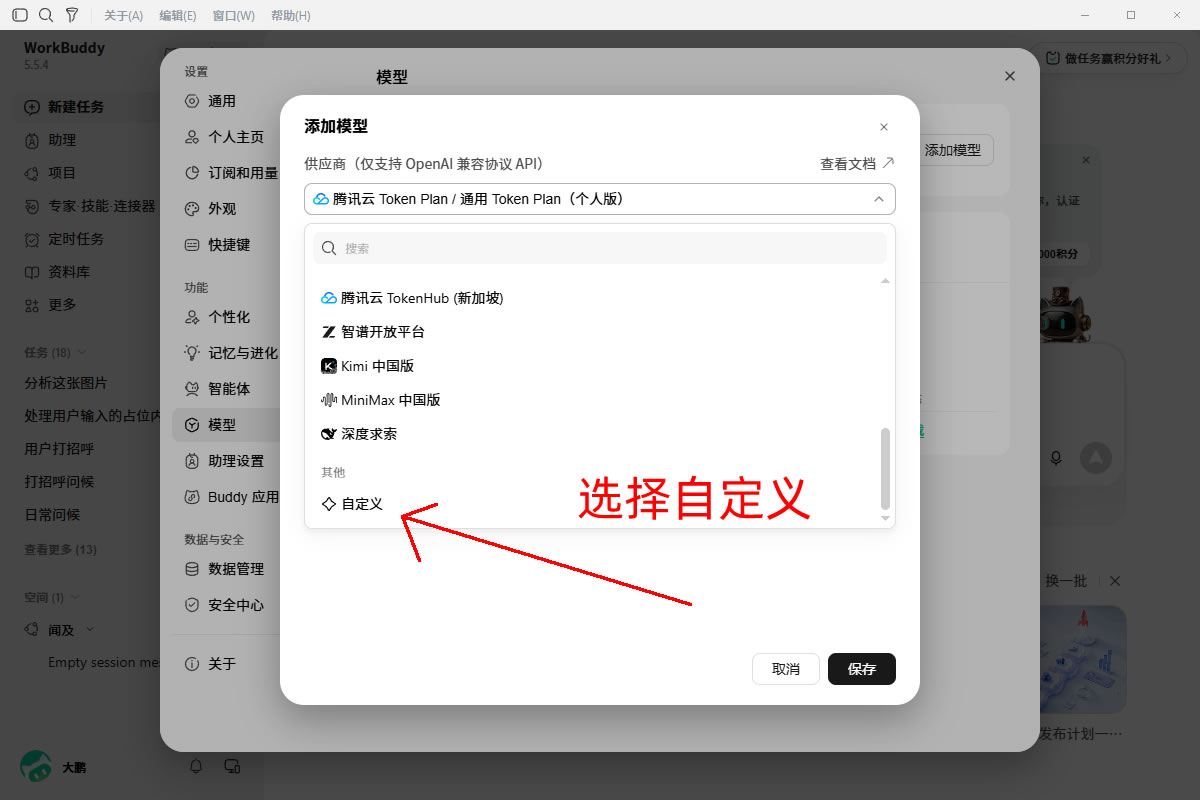Open the 大鹏 user avatar

click(36, 767)
